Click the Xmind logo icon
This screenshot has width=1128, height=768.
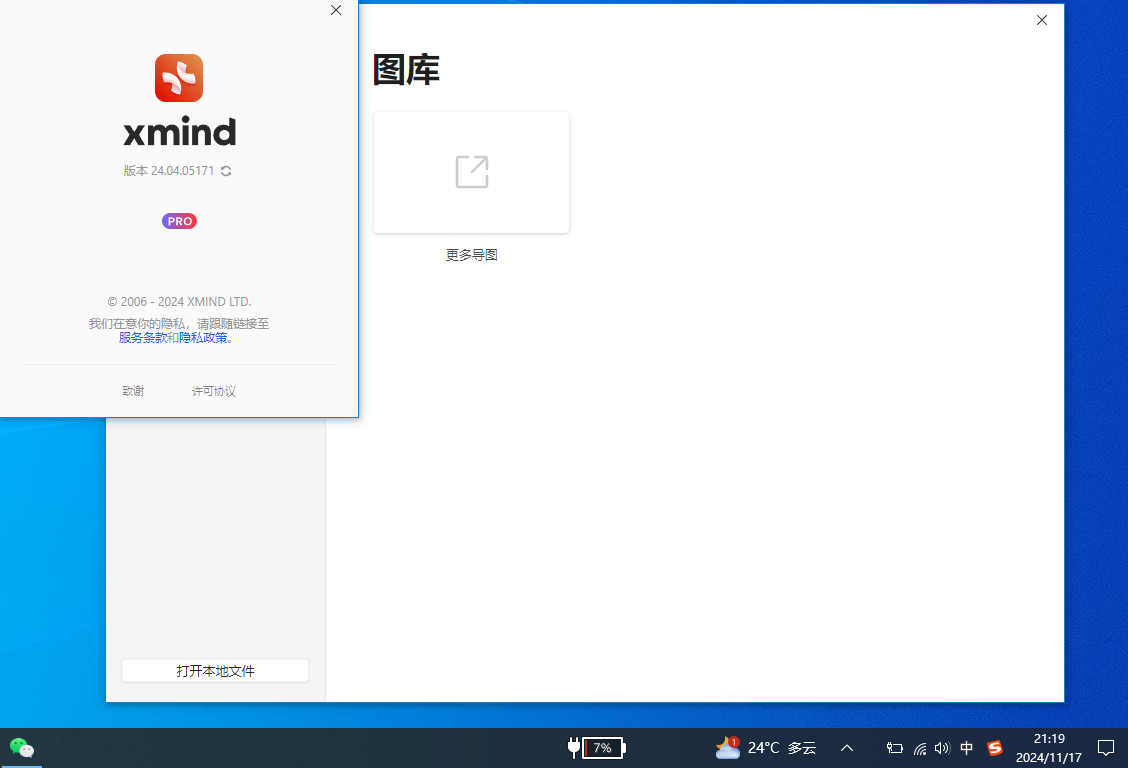pyautogui.click(x=179, y=77)
